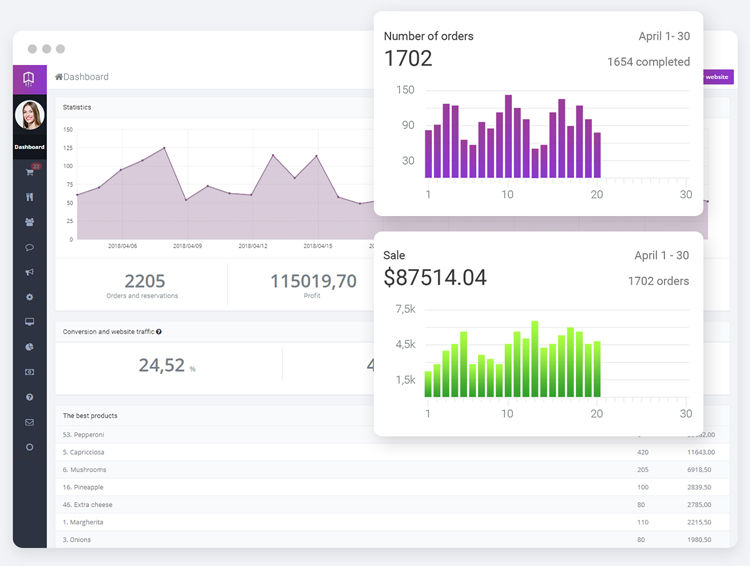Open the gear settings icon in sidebar
750x566 pixels.
coord(29,297)
